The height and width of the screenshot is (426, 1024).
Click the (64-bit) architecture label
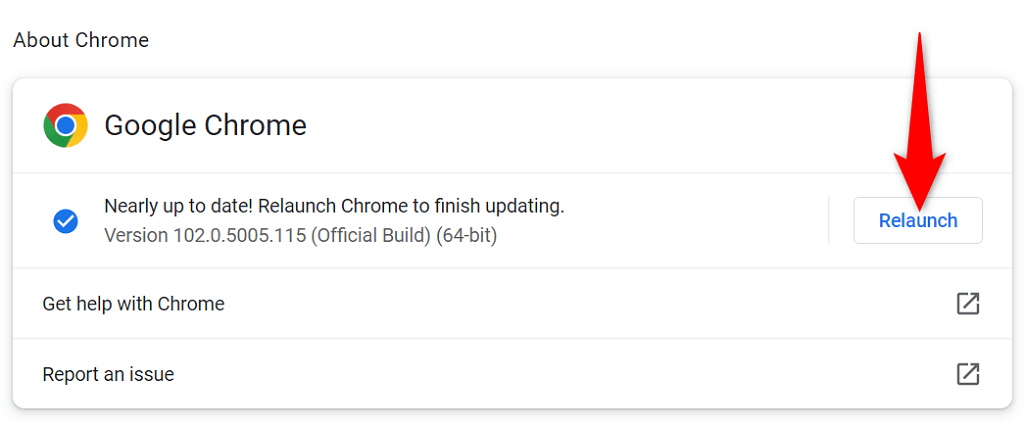click(466, 236)
